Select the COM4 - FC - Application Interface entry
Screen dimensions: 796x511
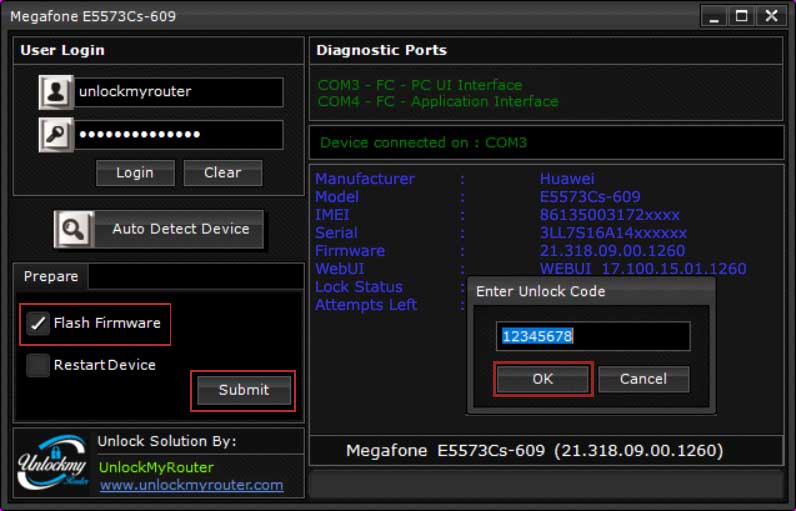(438, 102)
